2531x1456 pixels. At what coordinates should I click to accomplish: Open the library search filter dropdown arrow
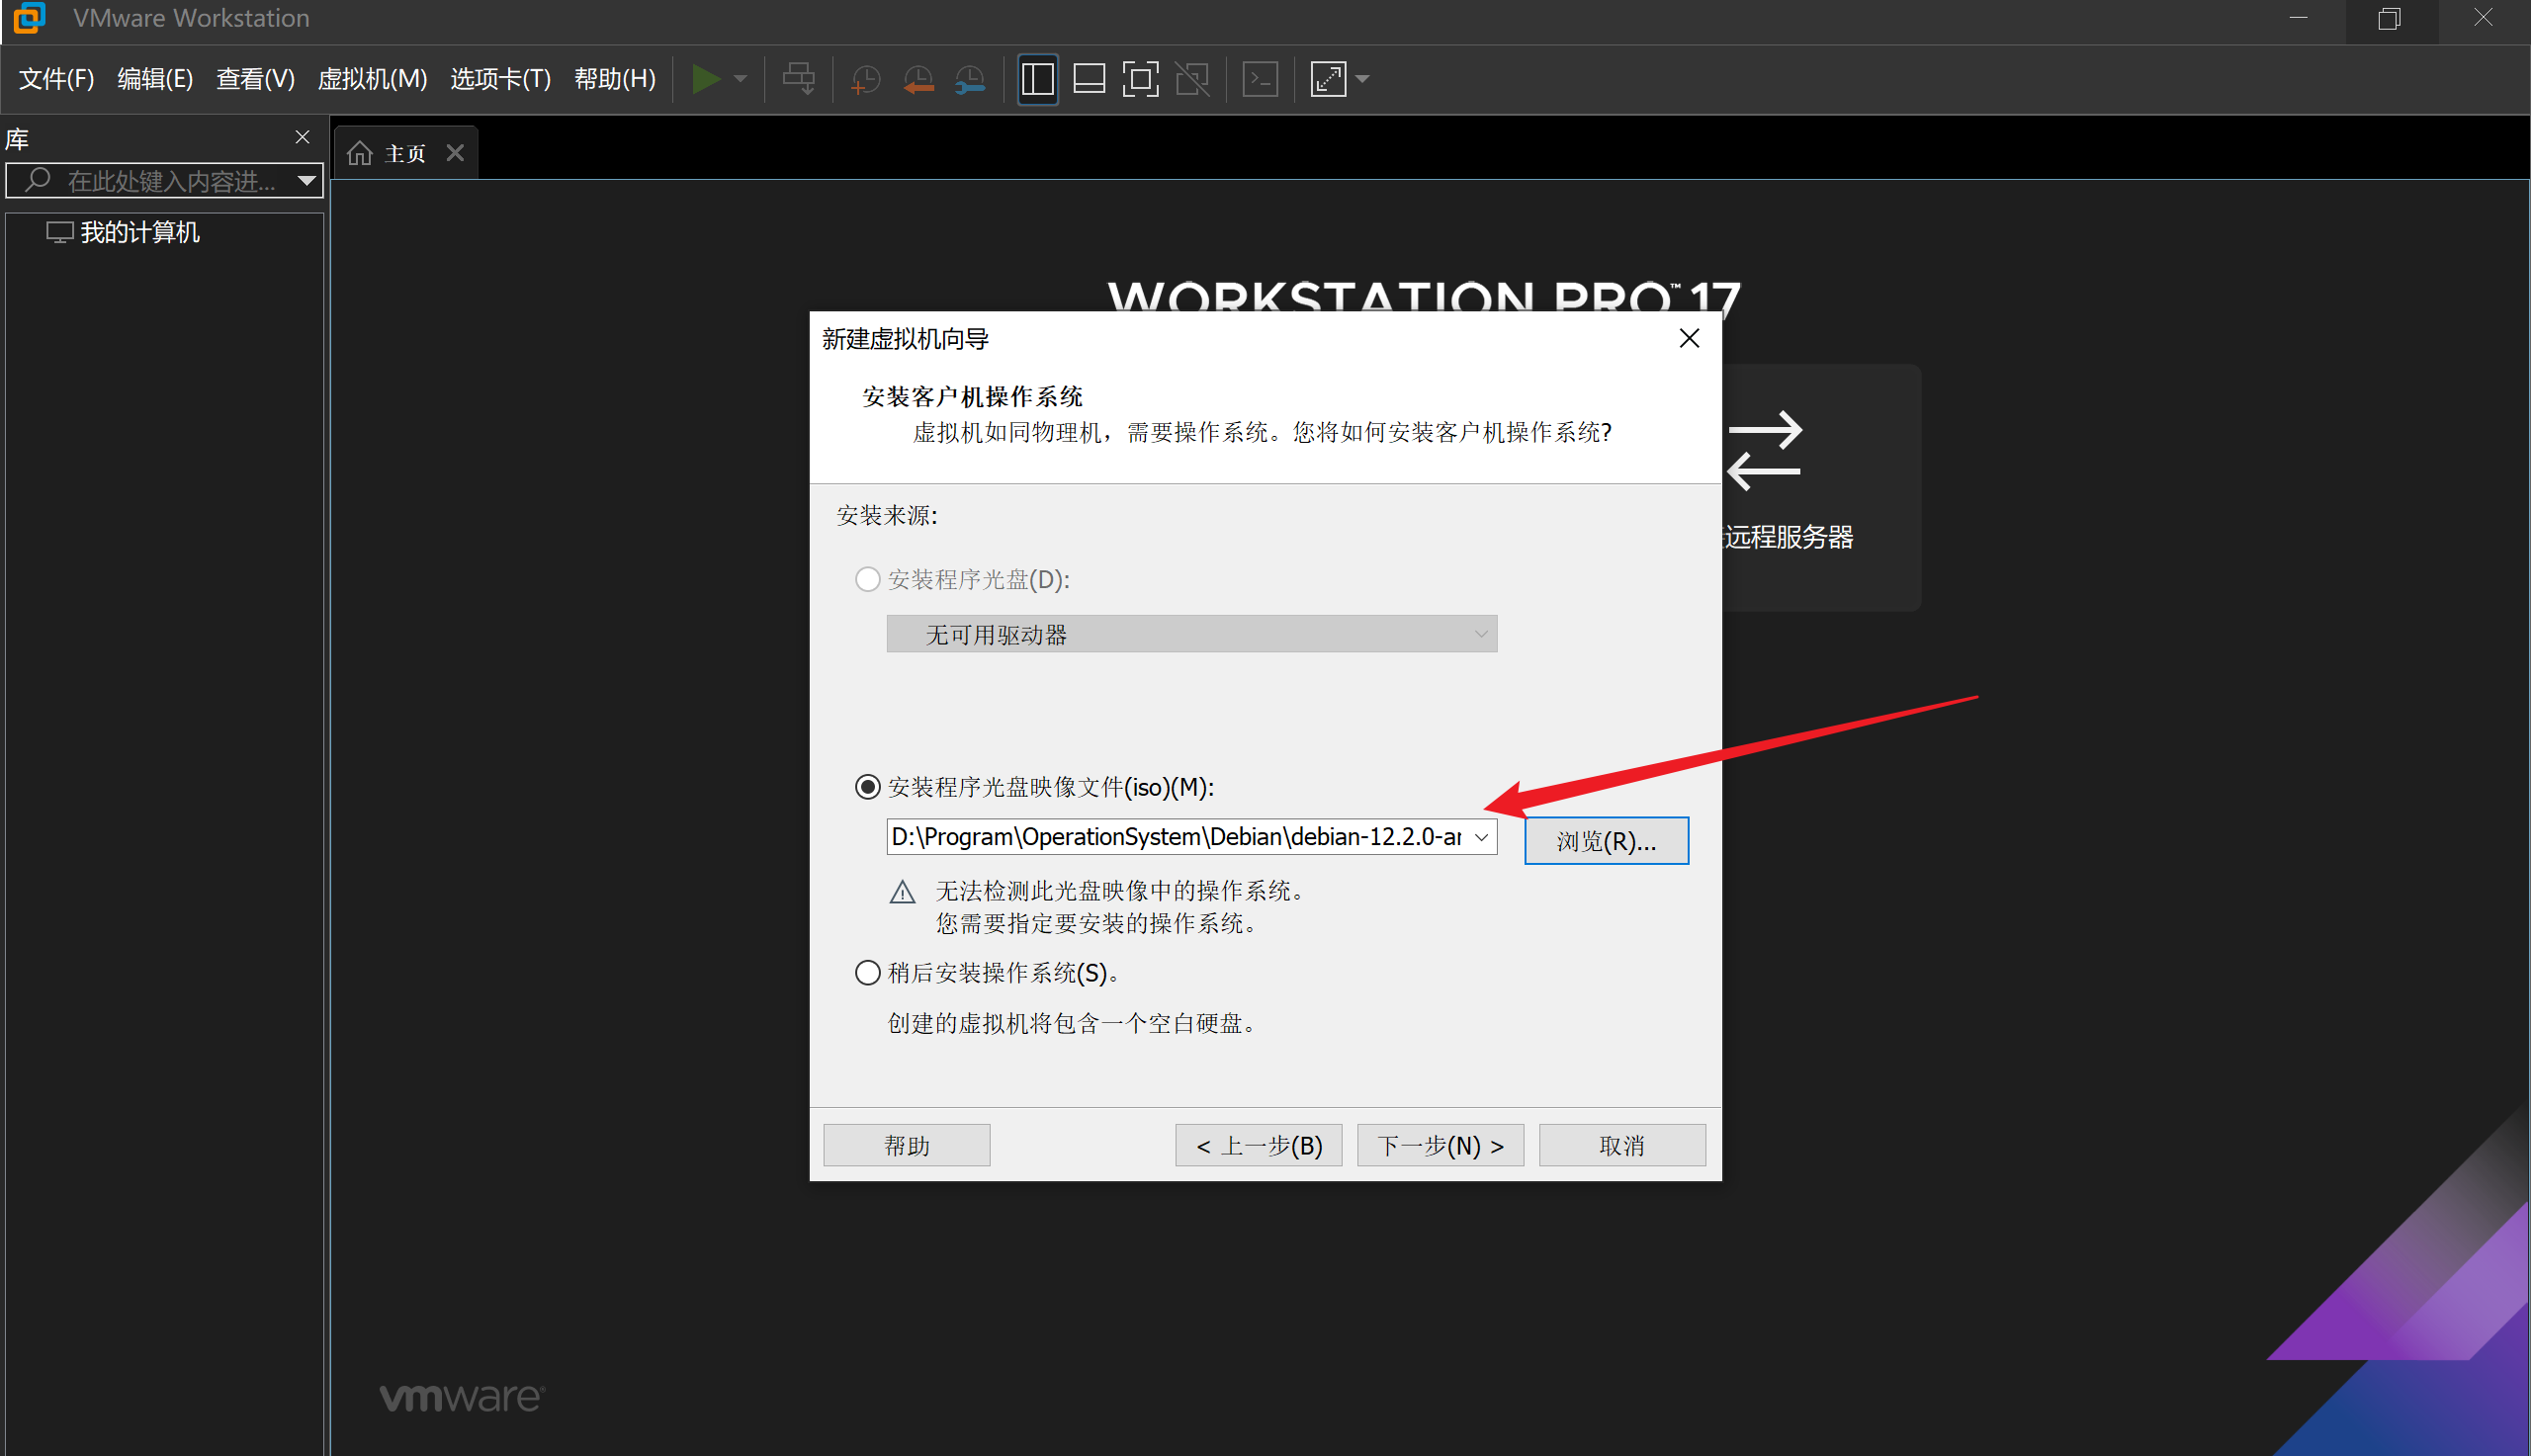307,181
